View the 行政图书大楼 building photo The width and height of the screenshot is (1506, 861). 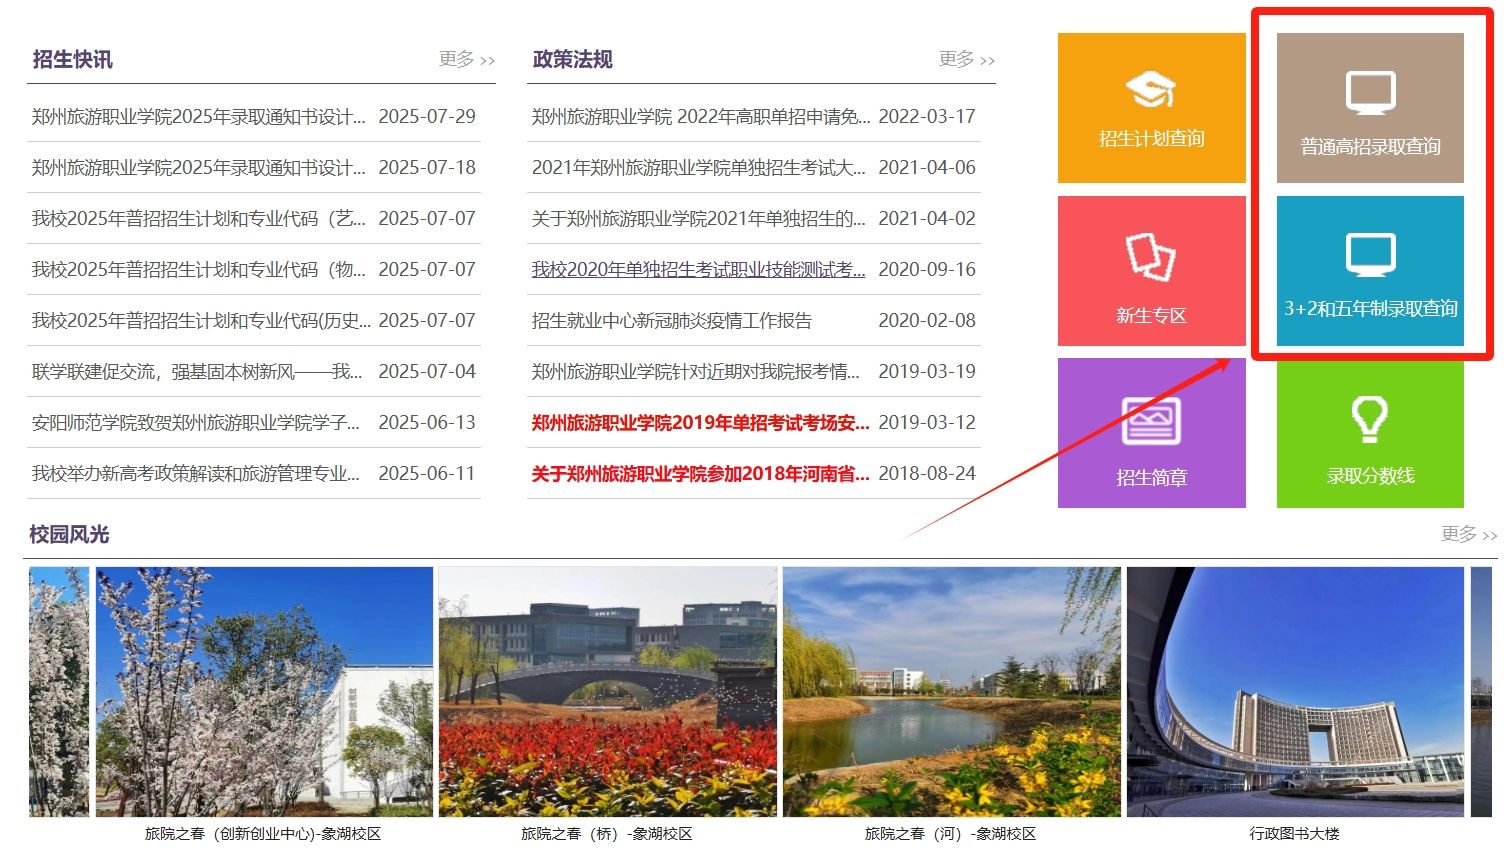click(1295, 692)
